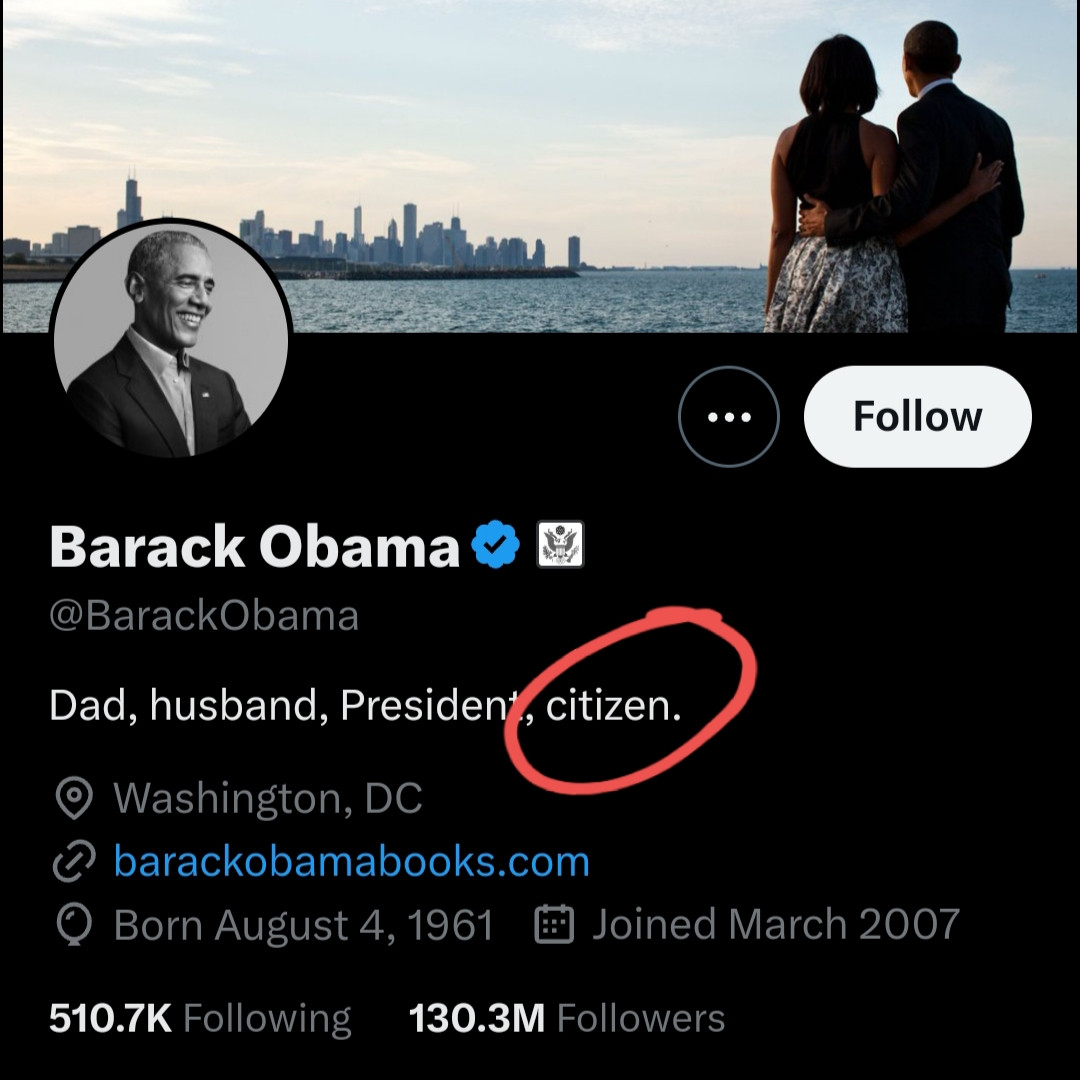1080x1080 pixels.
Task: Open the barackobamabooks.com link
Action: click(x=352, y=862)
